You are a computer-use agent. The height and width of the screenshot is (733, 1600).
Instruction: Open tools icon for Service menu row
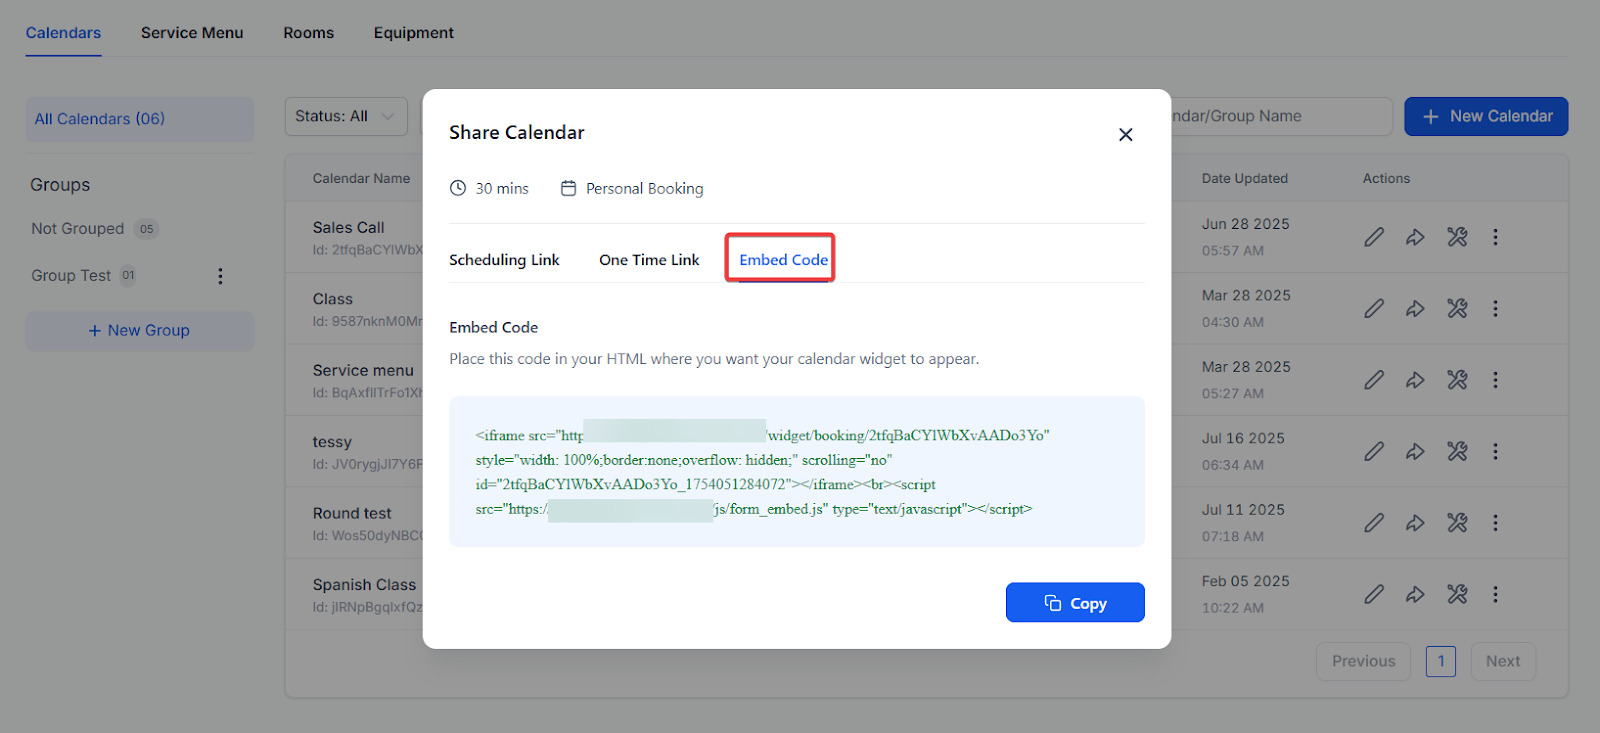point(1457,380)
